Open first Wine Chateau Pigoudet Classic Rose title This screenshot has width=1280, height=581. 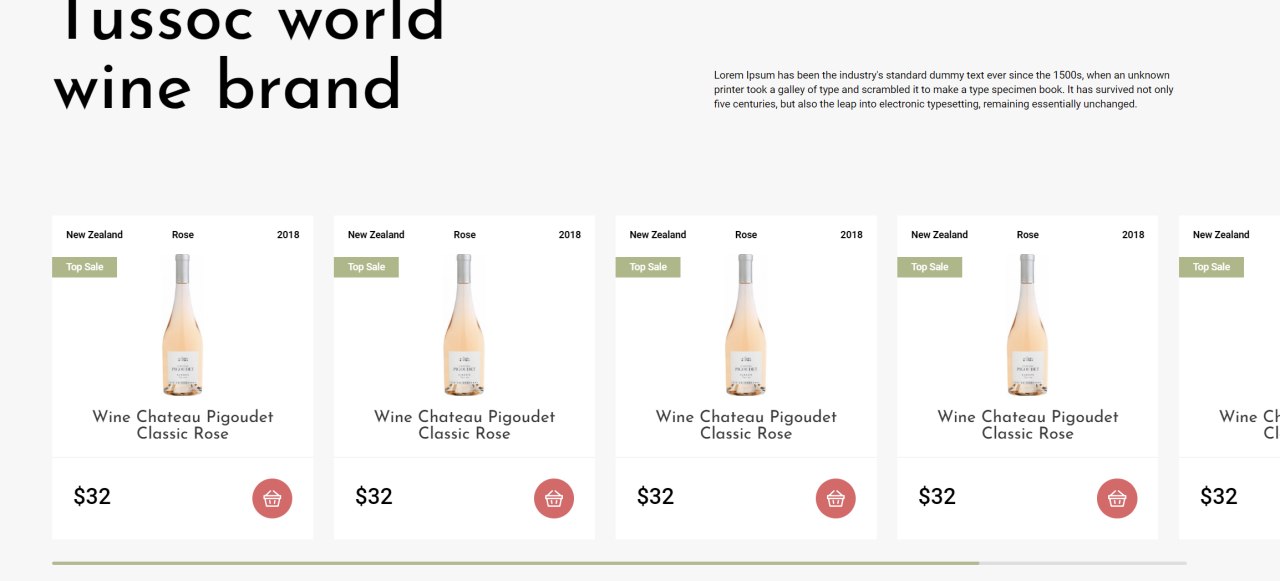pos(183,425)
